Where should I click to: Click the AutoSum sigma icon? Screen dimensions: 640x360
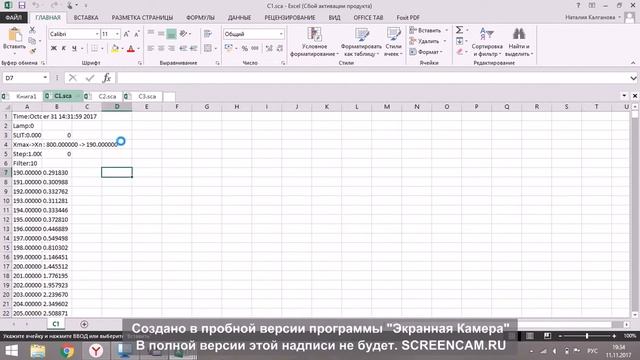(460, 30)
